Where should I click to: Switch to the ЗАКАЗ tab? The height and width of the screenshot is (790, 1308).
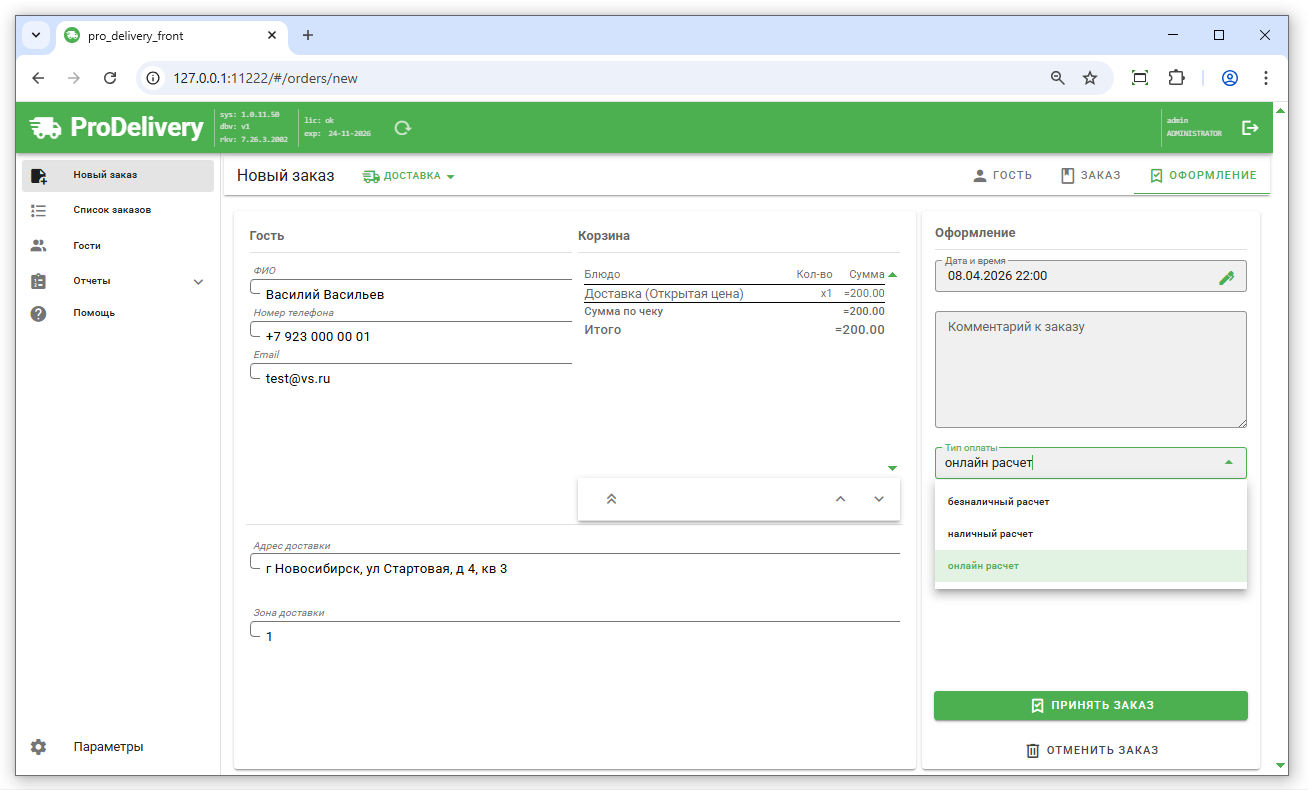(x=1090, y=175)
